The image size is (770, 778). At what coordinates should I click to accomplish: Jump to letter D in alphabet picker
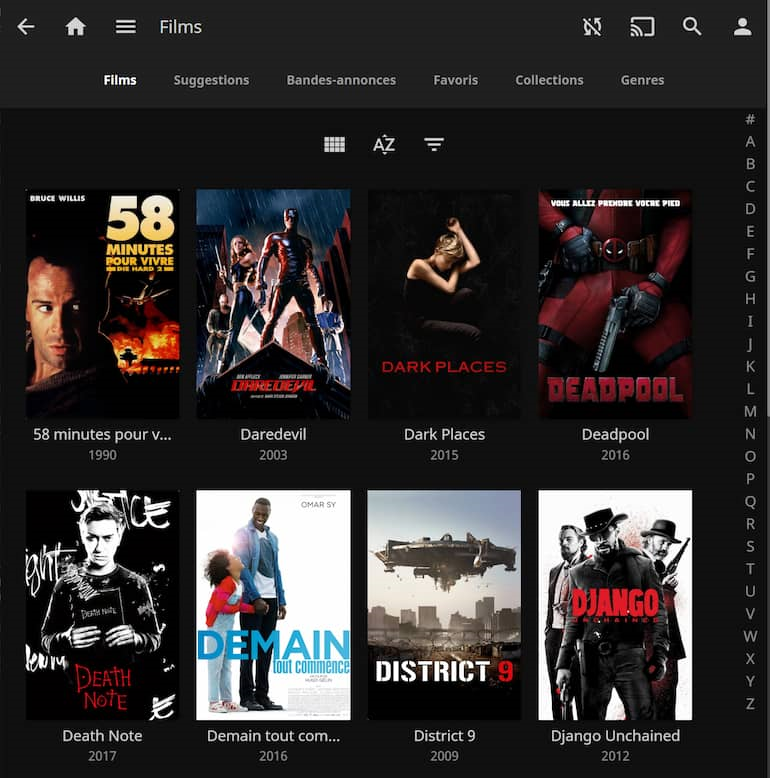click(750, 209)
